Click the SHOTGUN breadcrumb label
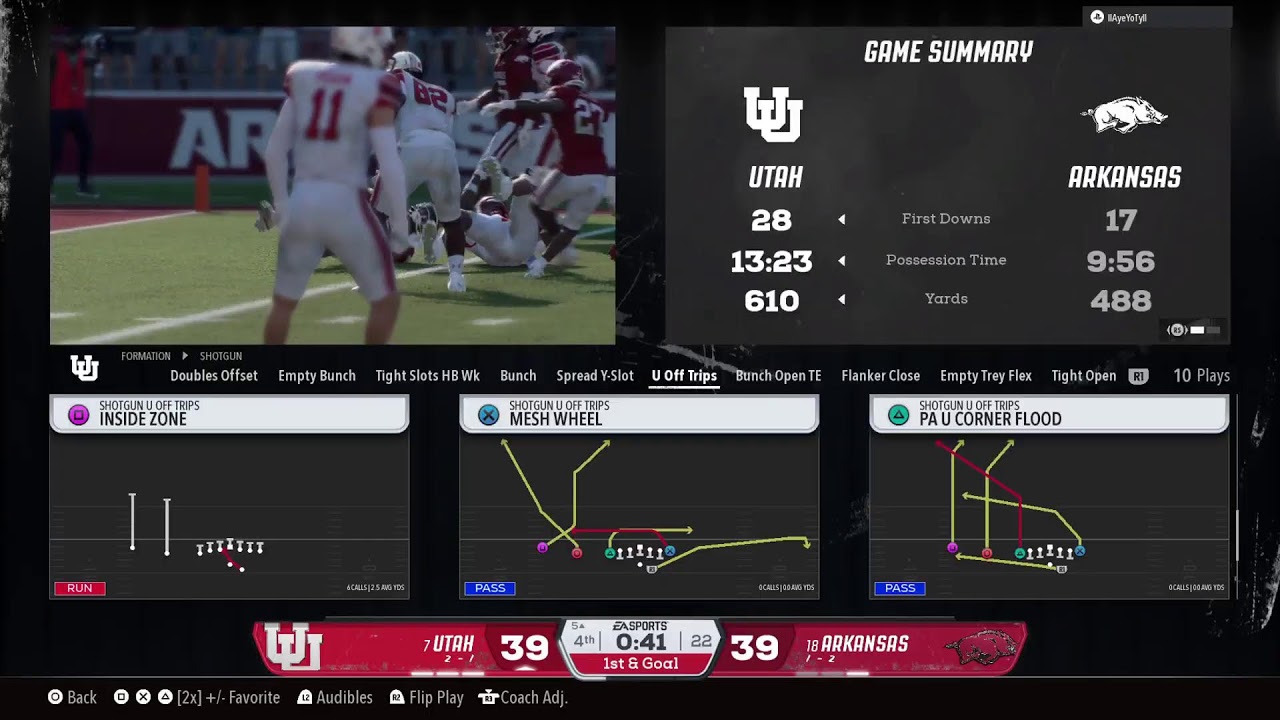The height and width of the screenshot is (720, 1280). [220, 356]
